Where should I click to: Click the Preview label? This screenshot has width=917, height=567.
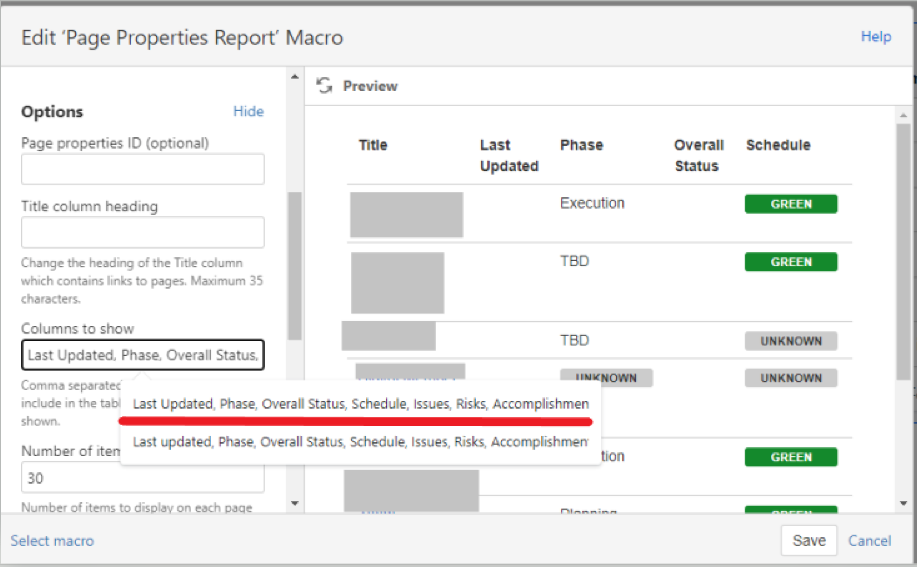[x=370, y=86]
